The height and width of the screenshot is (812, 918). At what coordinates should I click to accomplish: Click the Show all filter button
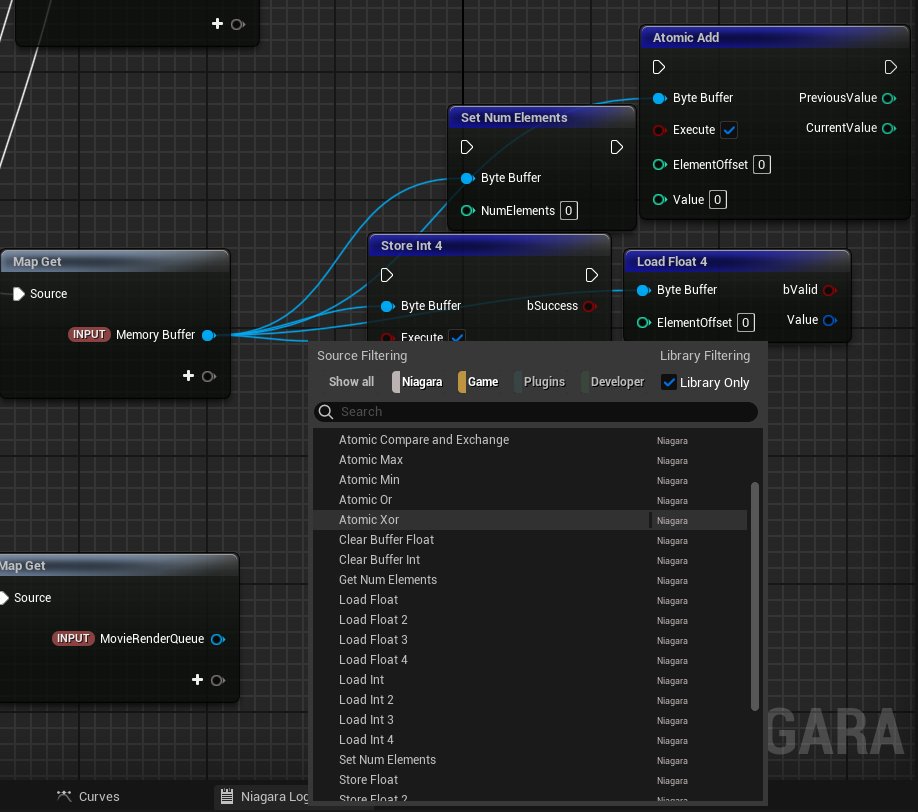coord(351,382)
